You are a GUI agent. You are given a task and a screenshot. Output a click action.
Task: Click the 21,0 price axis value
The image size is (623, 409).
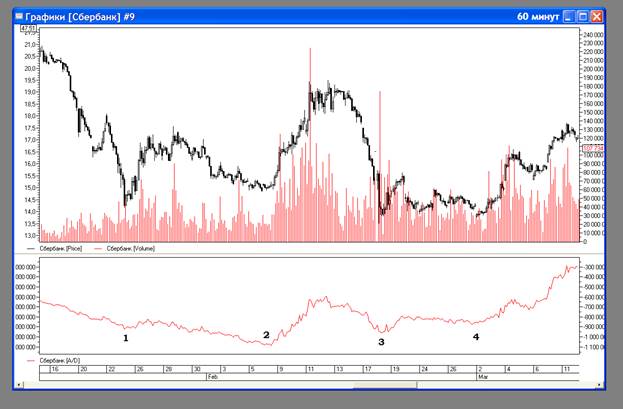click(30, 45)
